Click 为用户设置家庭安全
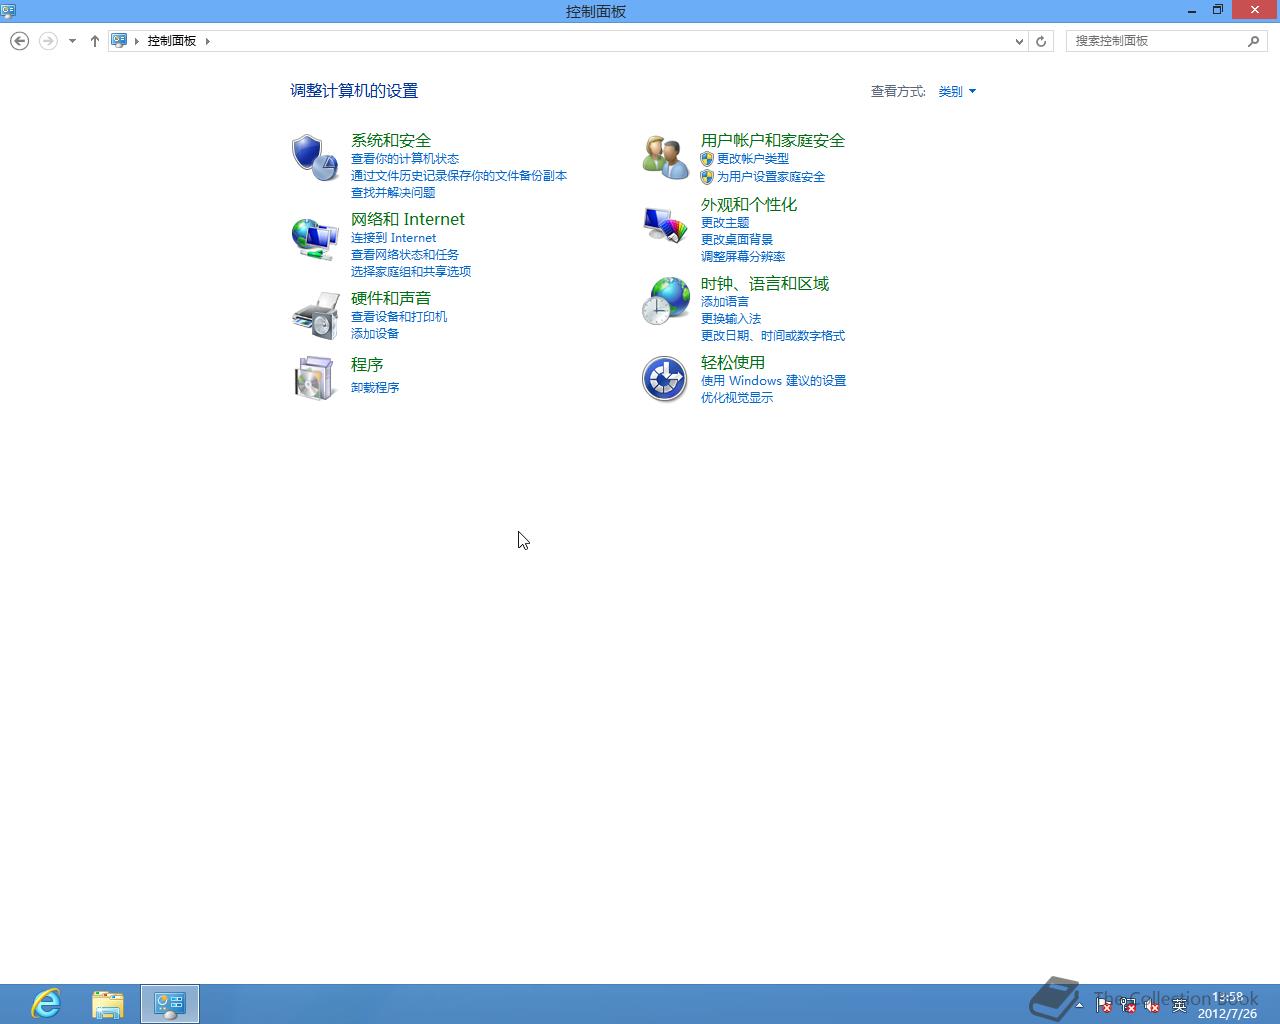The width and height of the screenshot is (1280, 1024). coord(771,176)
